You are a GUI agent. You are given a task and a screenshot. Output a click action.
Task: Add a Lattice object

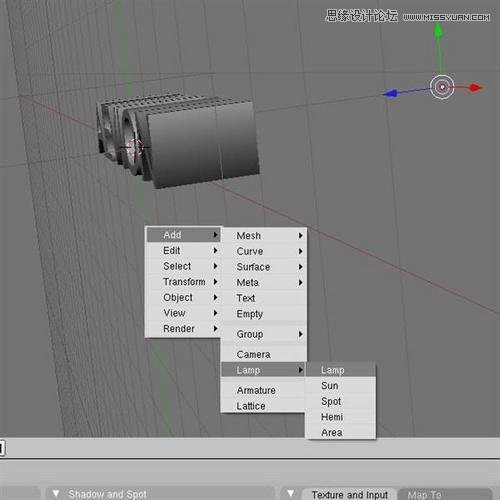(x=263, y=406)
